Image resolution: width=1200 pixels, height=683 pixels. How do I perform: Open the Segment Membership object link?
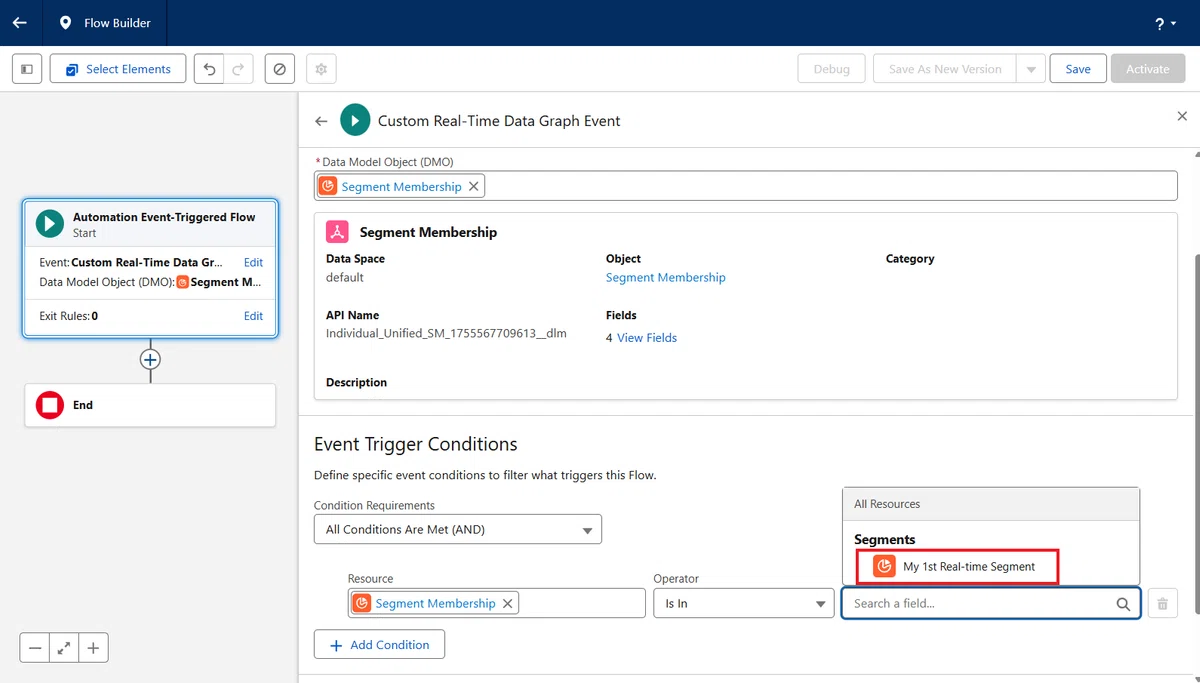(x=666, y=277)
